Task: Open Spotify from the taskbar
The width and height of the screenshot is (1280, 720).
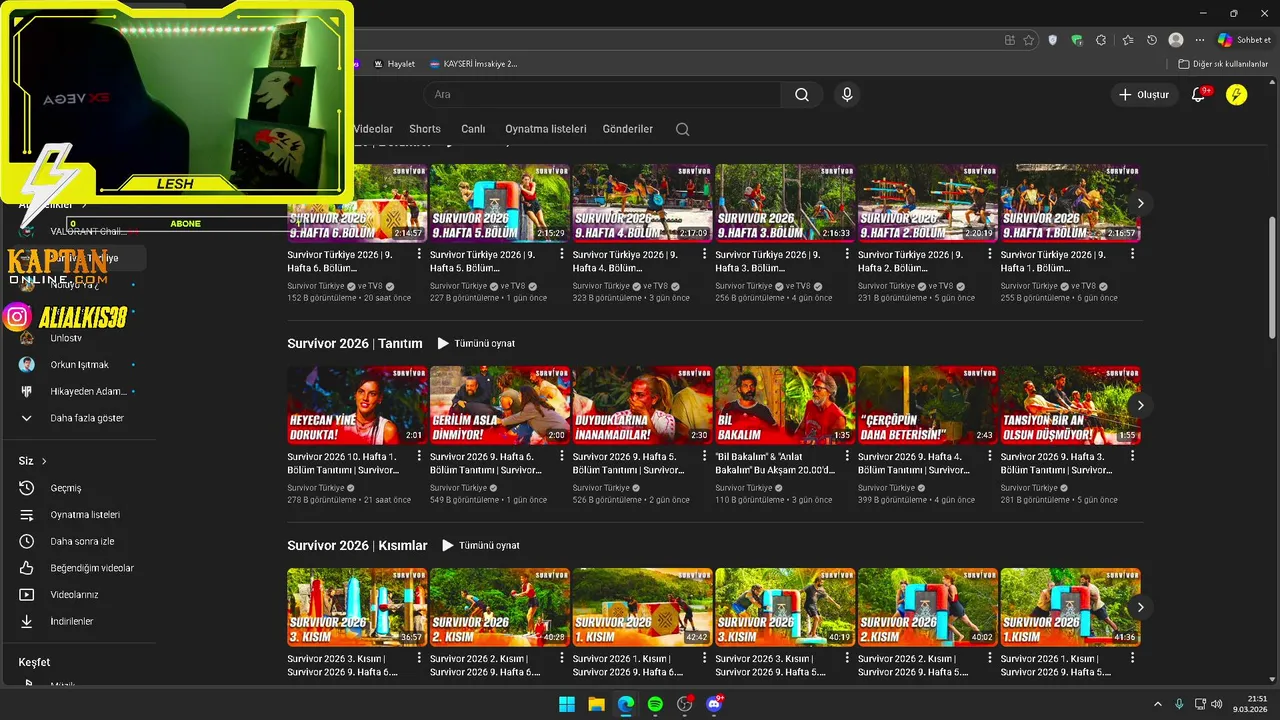Action: 655,704
